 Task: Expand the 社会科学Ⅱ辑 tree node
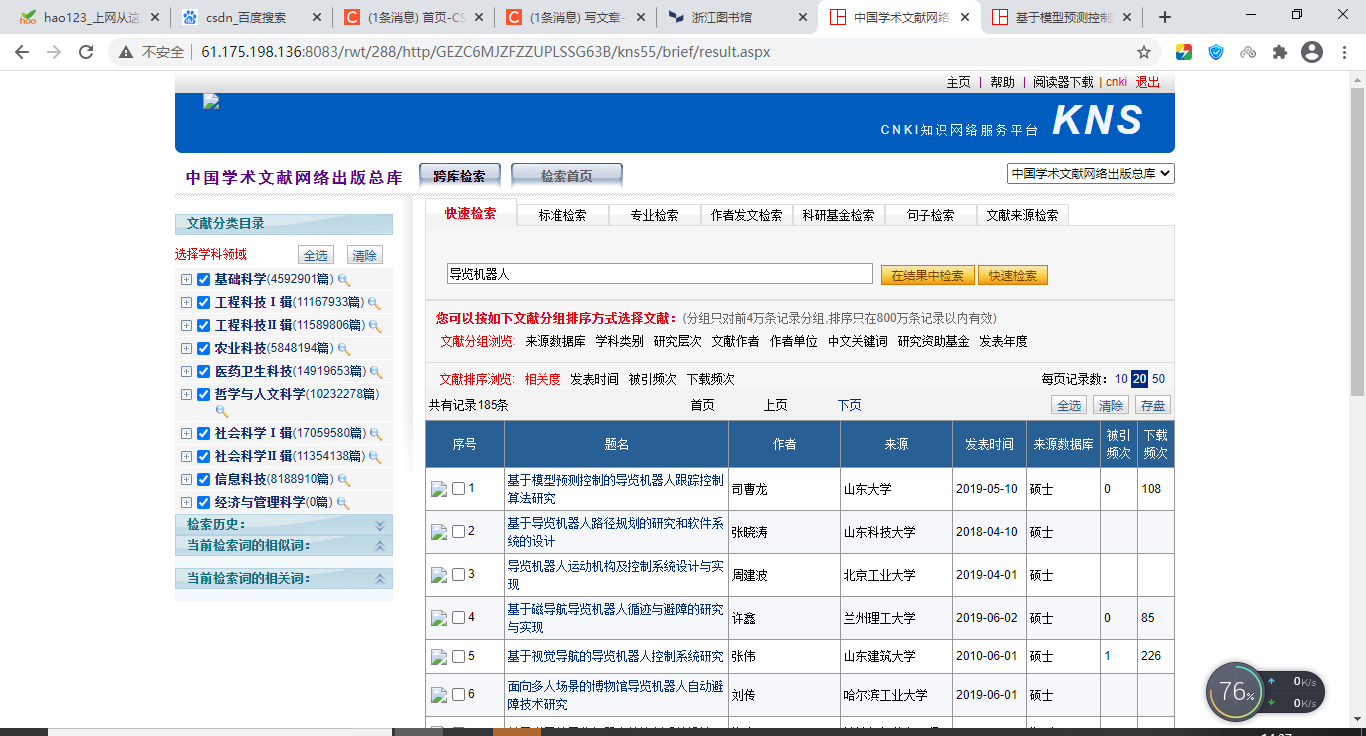point(186,457)
